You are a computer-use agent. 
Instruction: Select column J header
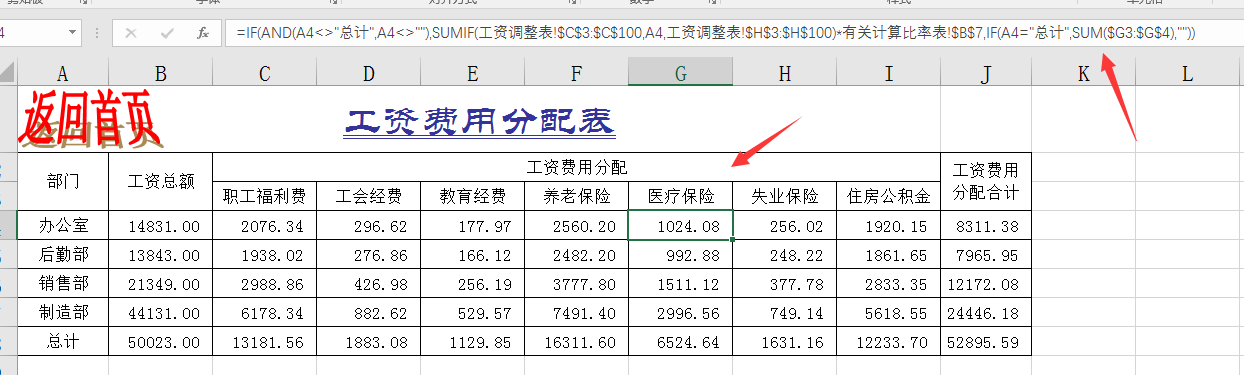tap(985, 73)
